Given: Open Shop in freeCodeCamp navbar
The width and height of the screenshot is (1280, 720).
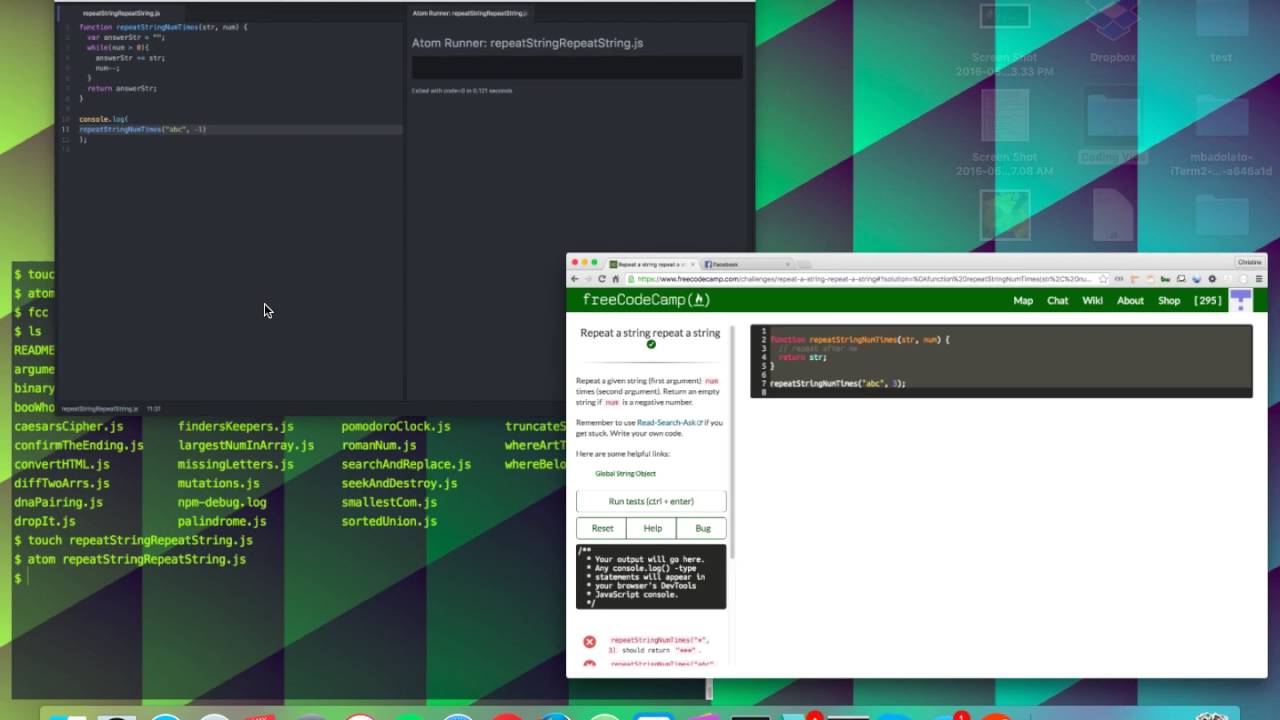Looking at the screenshot, I should pos(1169,300).
